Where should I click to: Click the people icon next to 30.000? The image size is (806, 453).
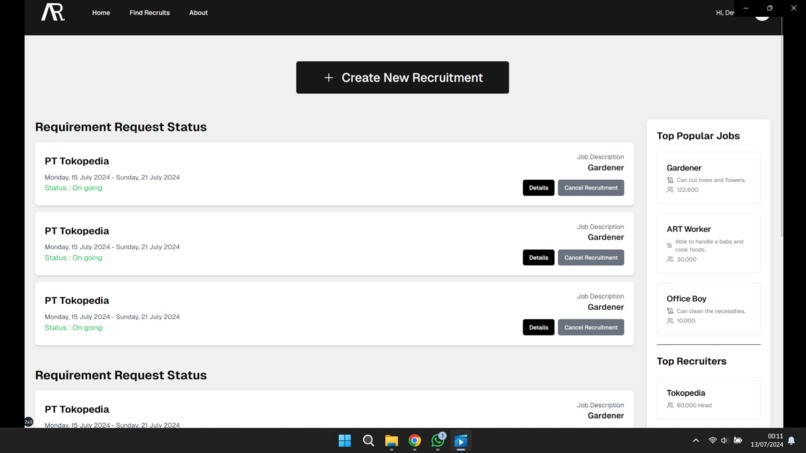tap(670, 259)
